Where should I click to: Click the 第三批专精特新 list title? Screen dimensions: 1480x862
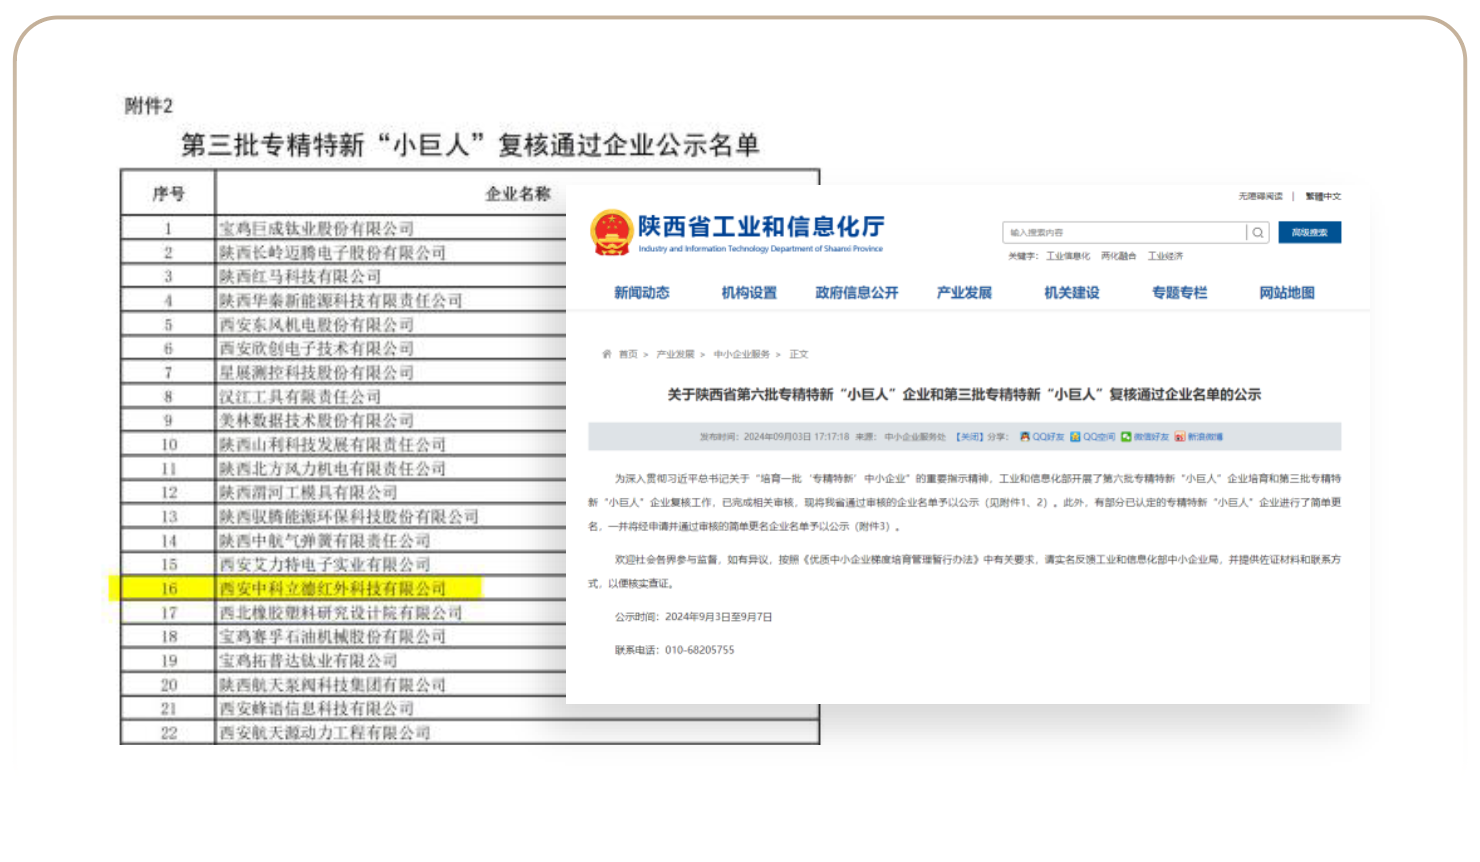(x=470, y=145)
